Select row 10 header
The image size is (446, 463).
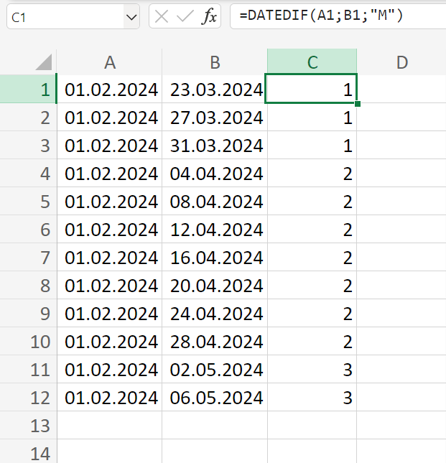(x=28, y=341)
